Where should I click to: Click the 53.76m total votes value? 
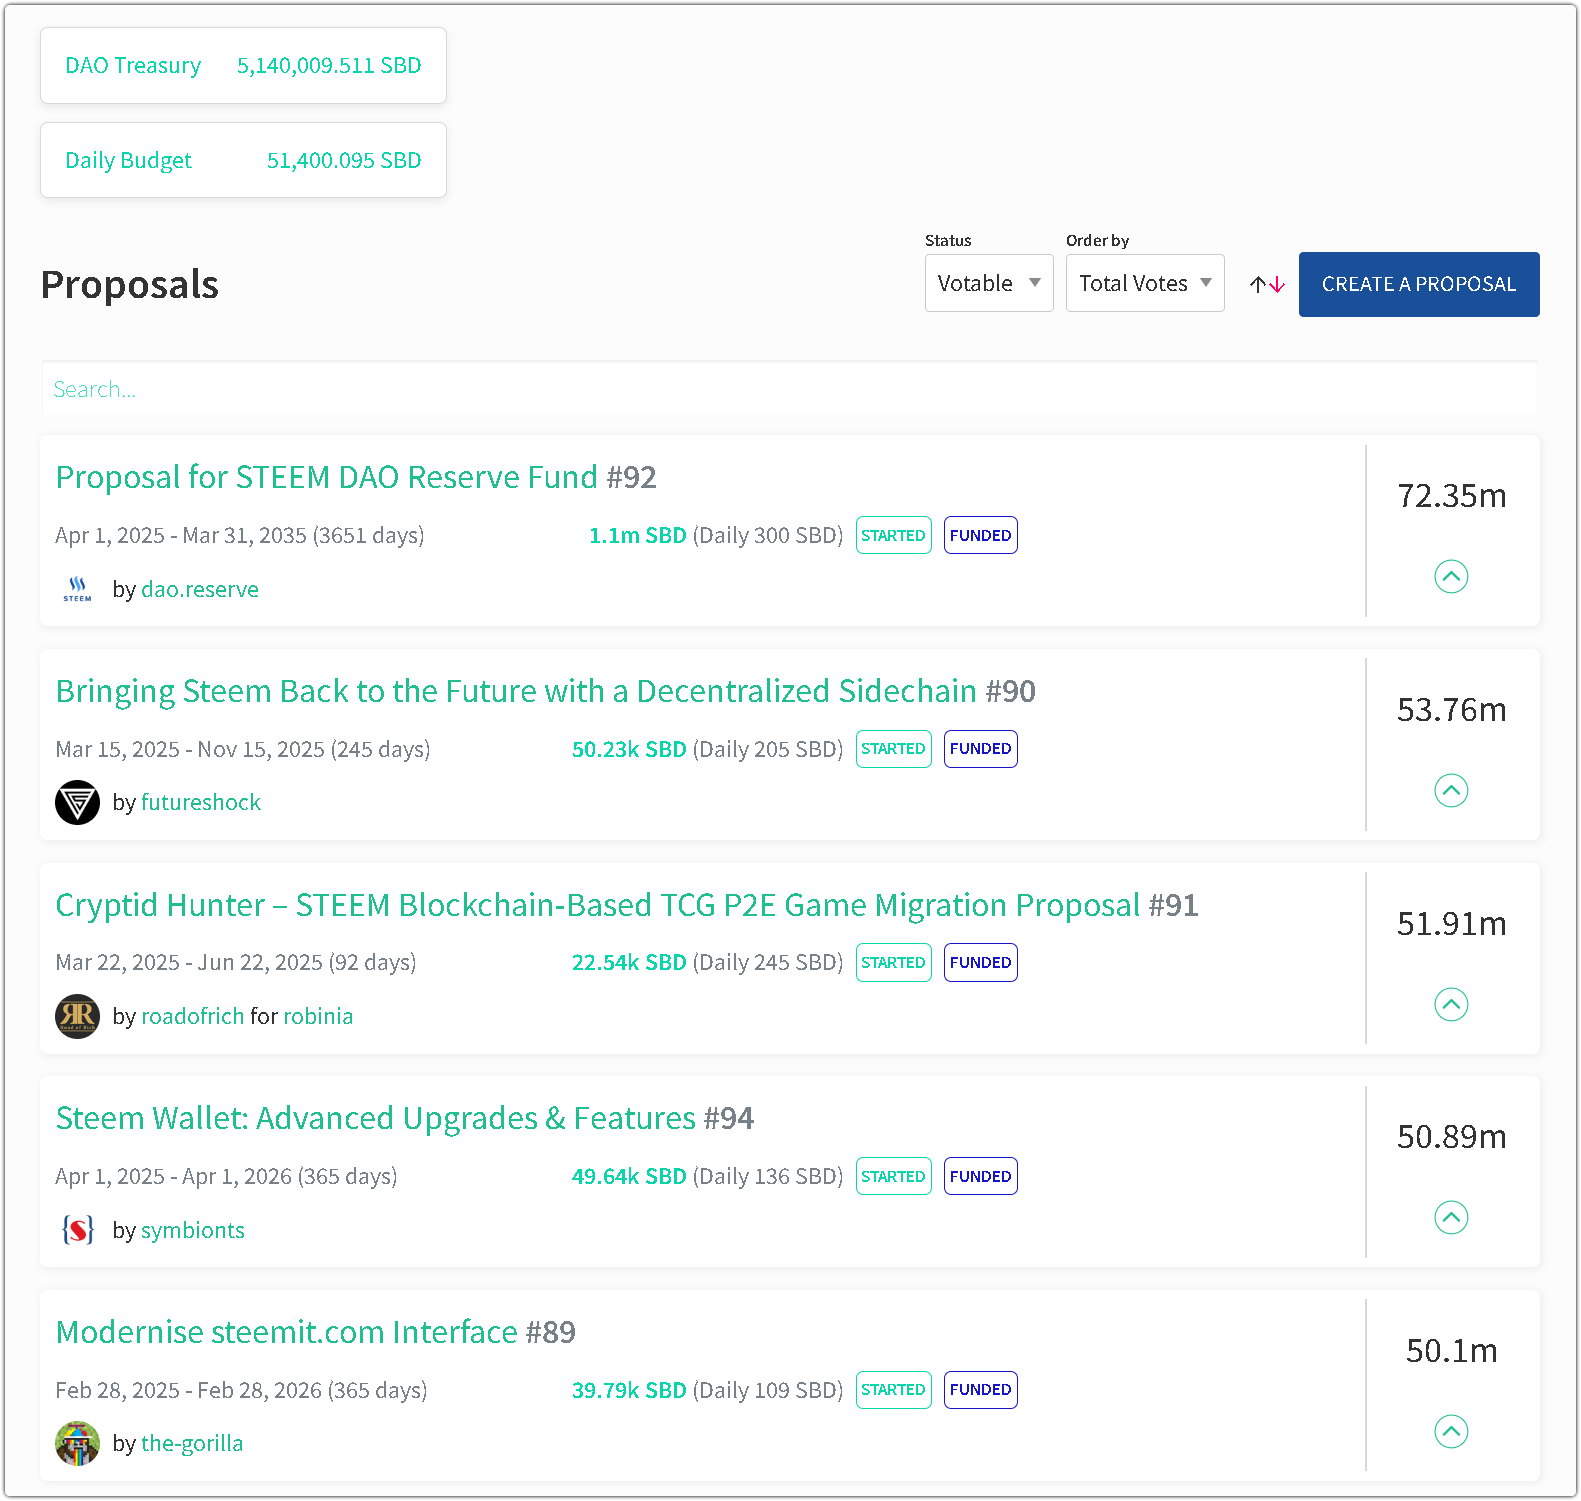[x=1451, y=710]
